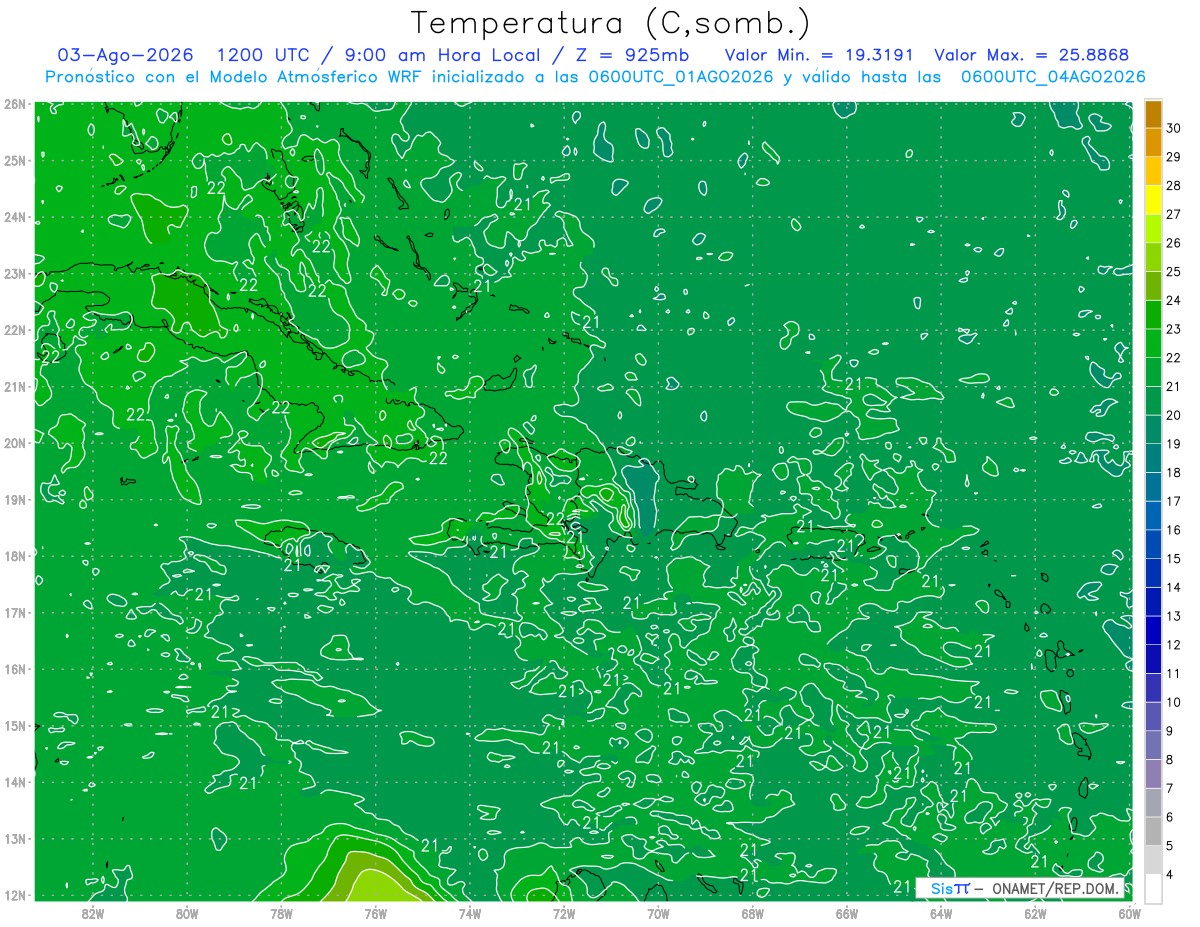Viewport: 1200px width, 927px height.
Task: Click the legend value 12
Action: tap(1173, 645)
